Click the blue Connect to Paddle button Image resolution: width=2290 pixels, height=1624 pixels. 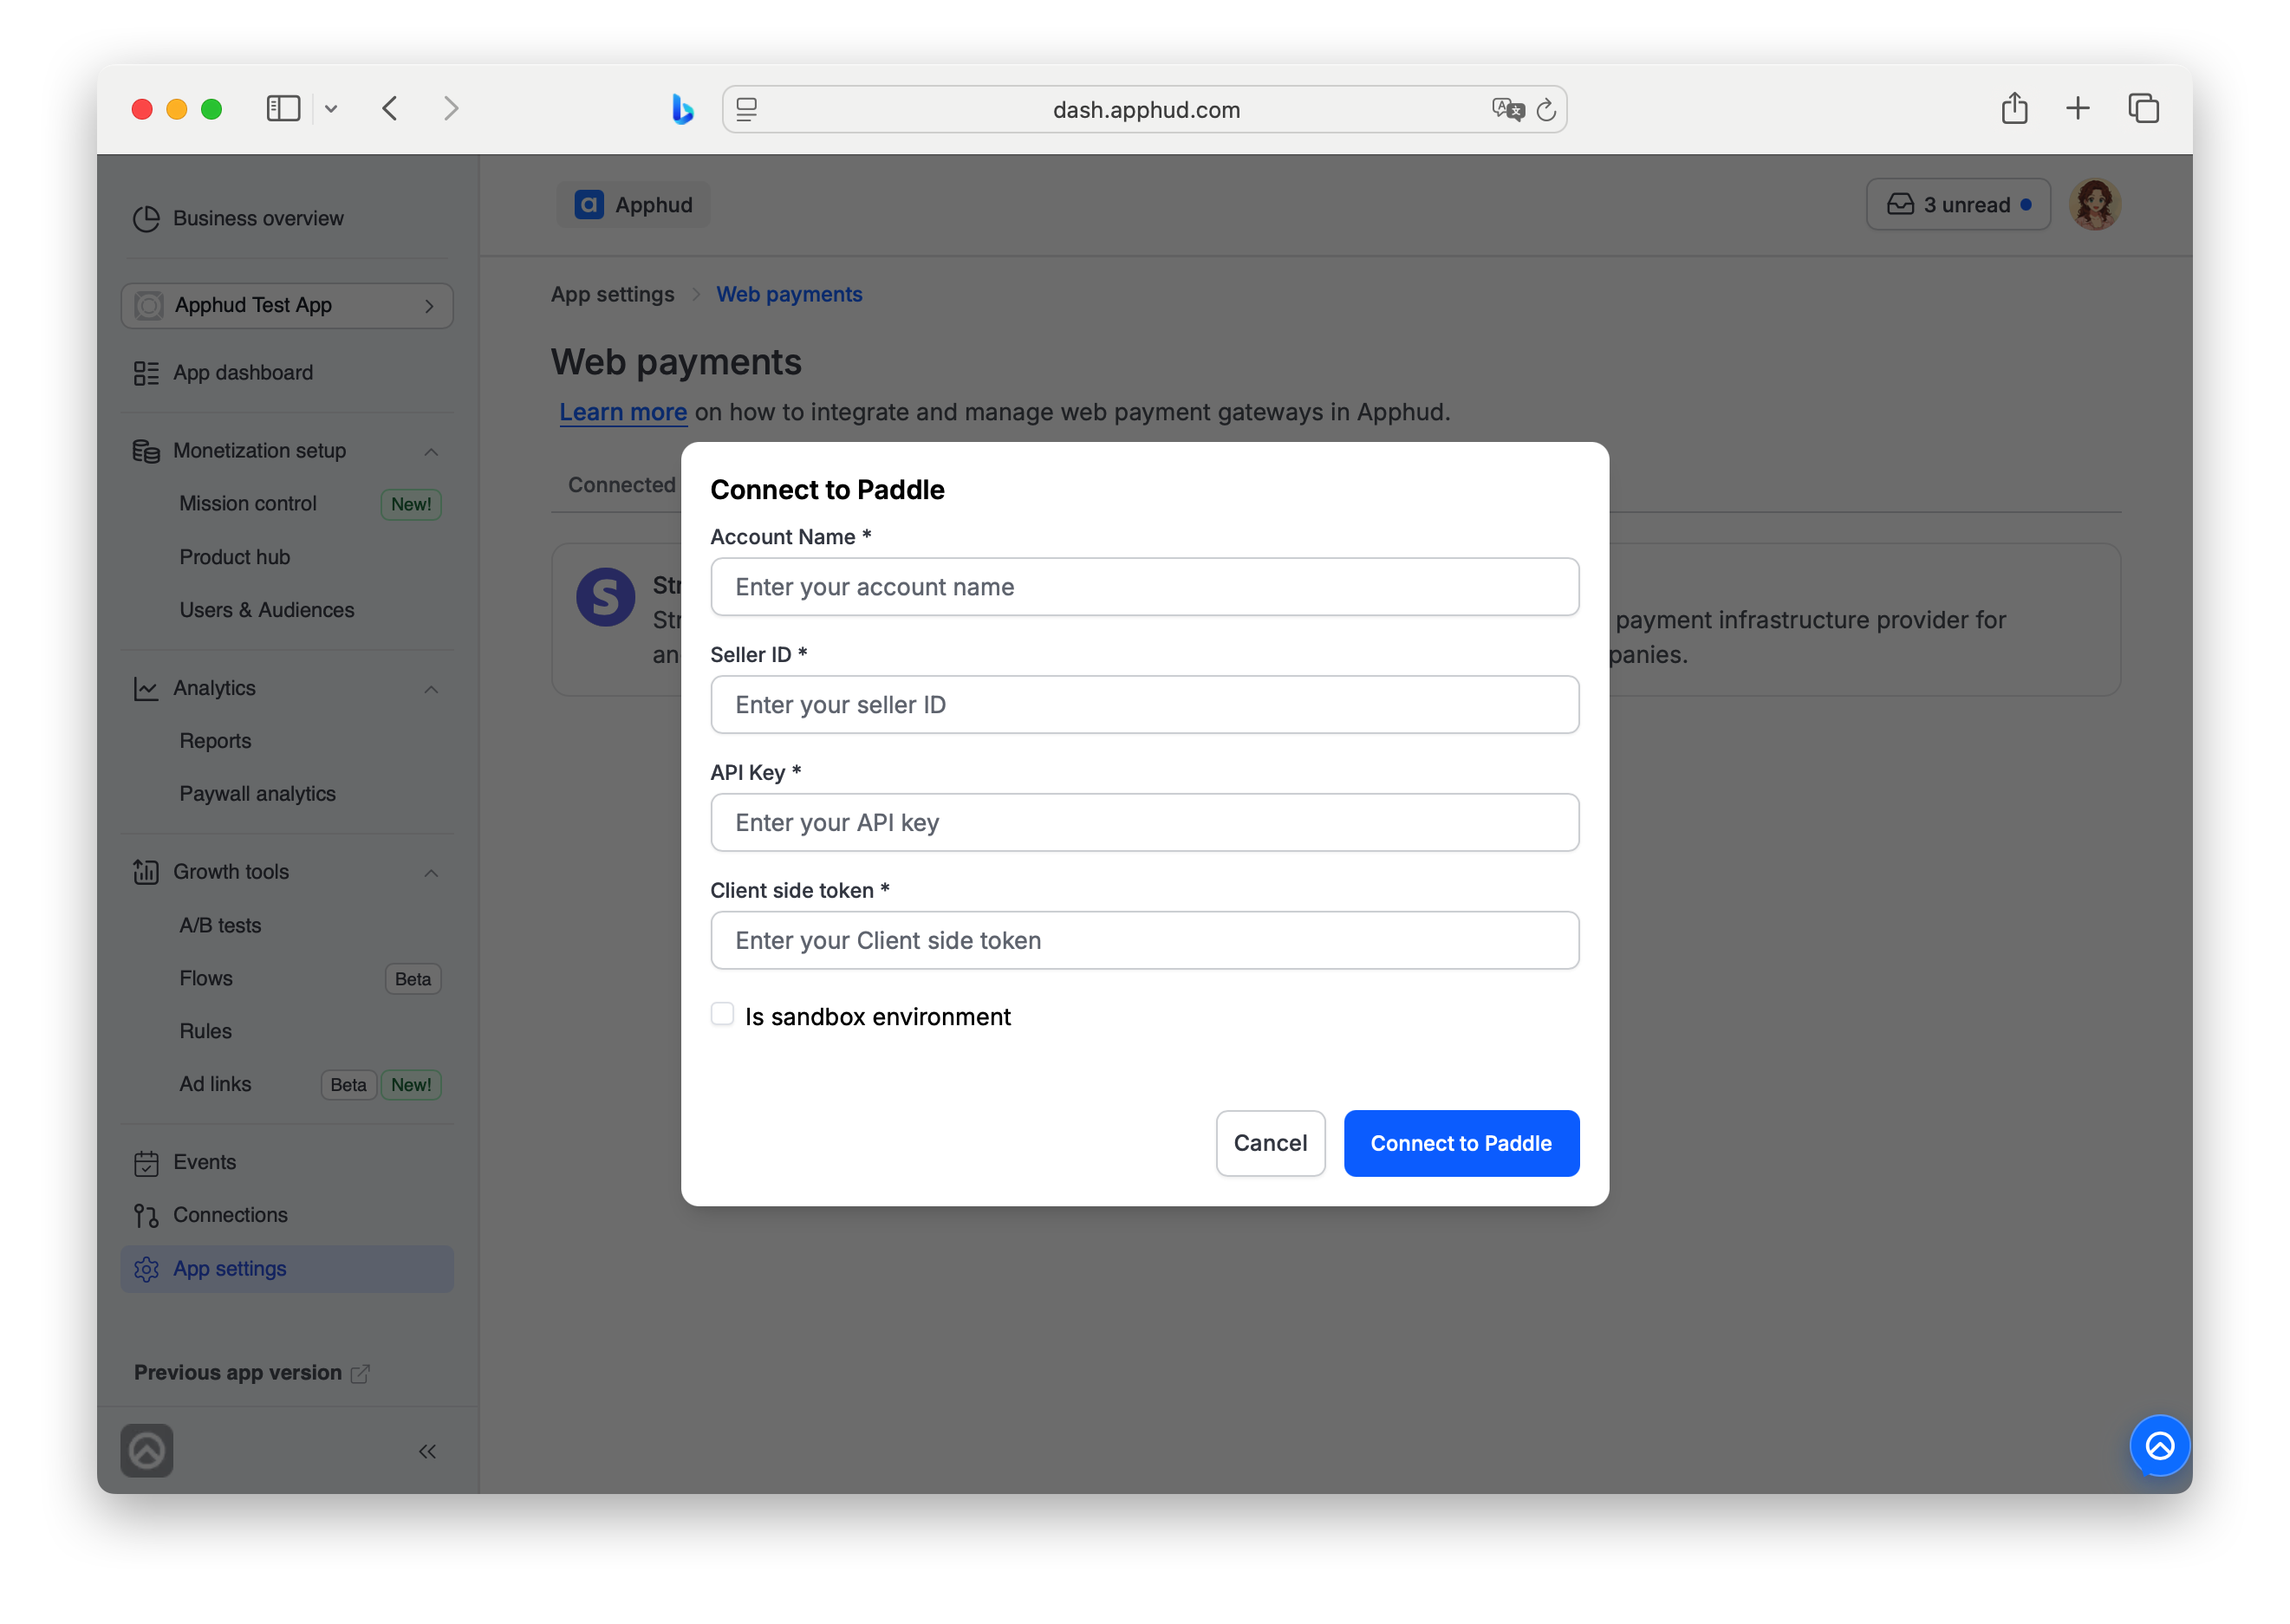[1461, 1143]
